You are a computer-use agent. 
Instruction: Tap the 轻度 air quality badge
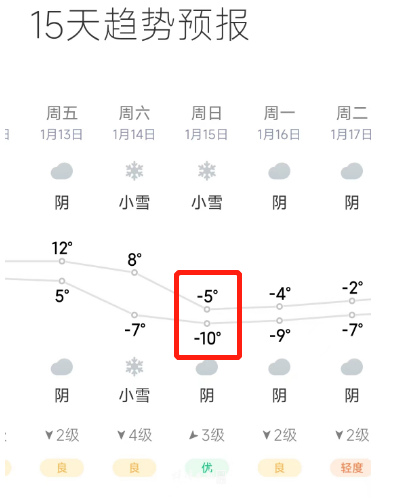point(351,468)
